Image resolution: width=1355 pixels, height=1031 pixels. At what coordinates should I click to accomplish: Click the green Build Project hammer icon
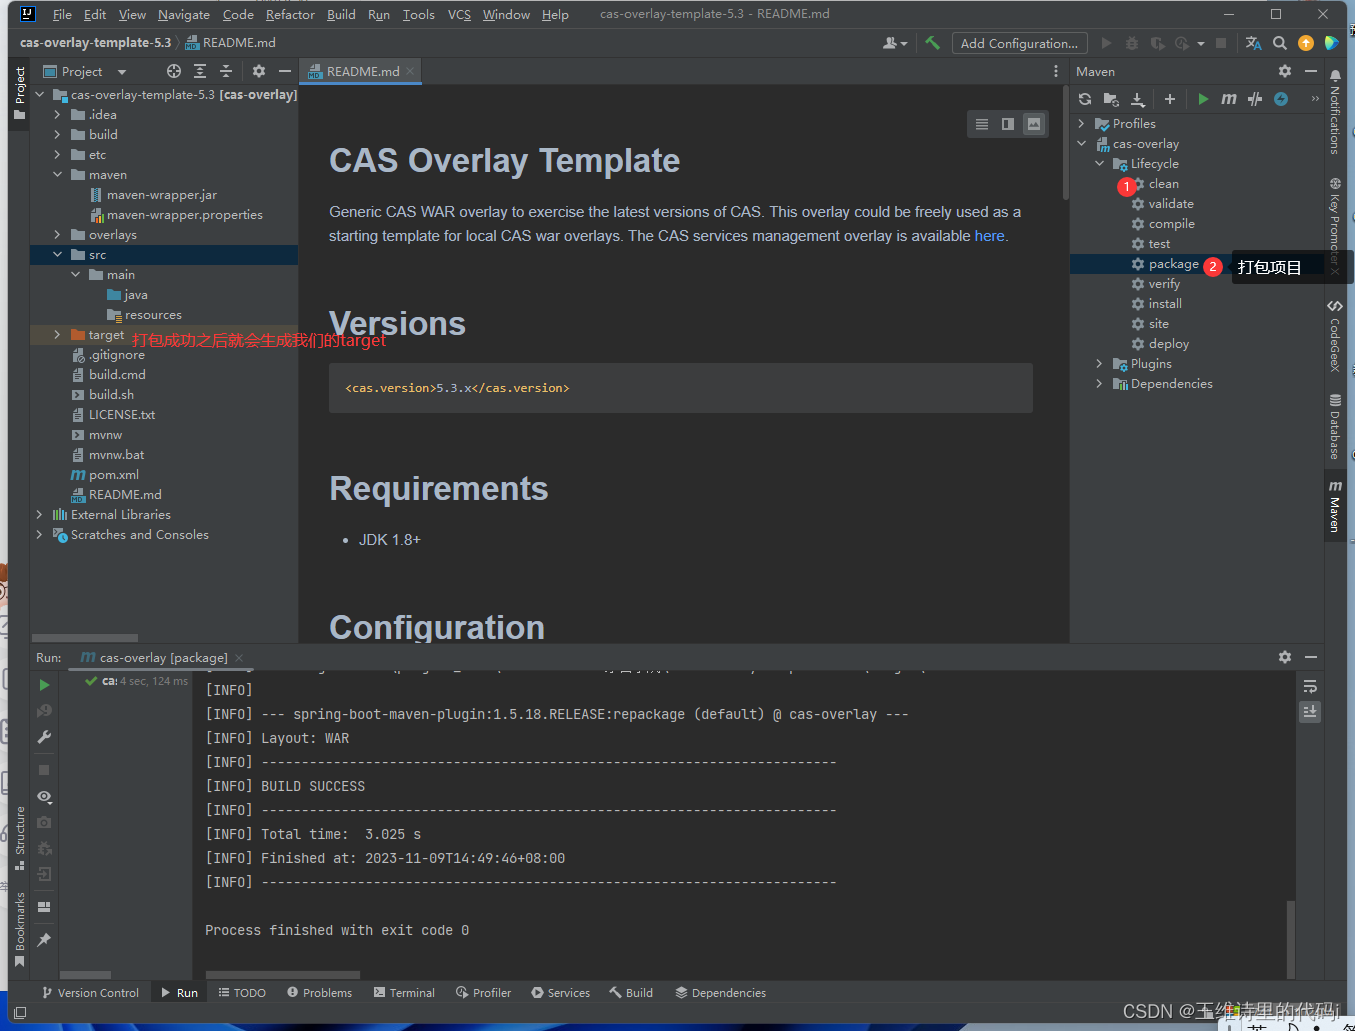pyautogui.click(x=932, y=43)
